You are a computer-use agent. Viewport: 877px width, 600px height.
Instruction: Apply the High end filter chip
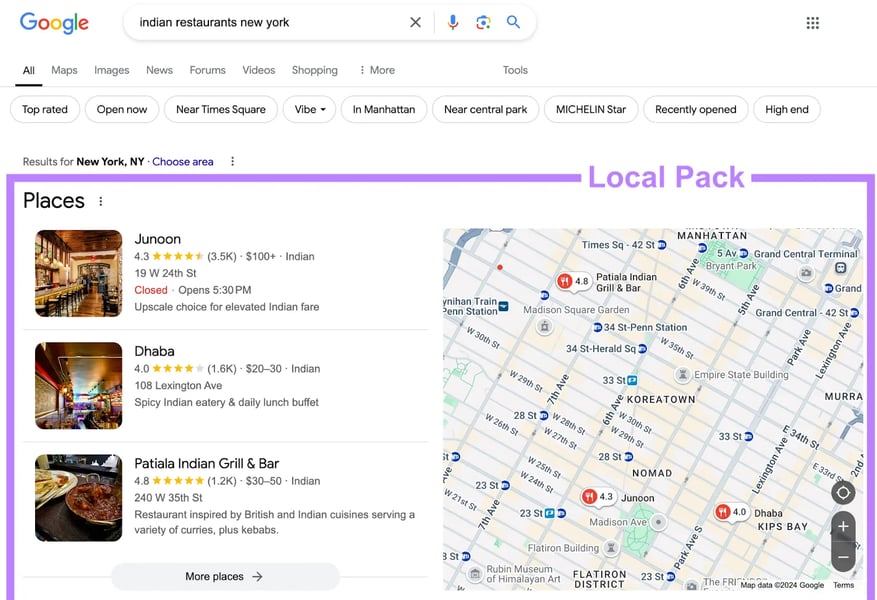click(x=787, y=110)
